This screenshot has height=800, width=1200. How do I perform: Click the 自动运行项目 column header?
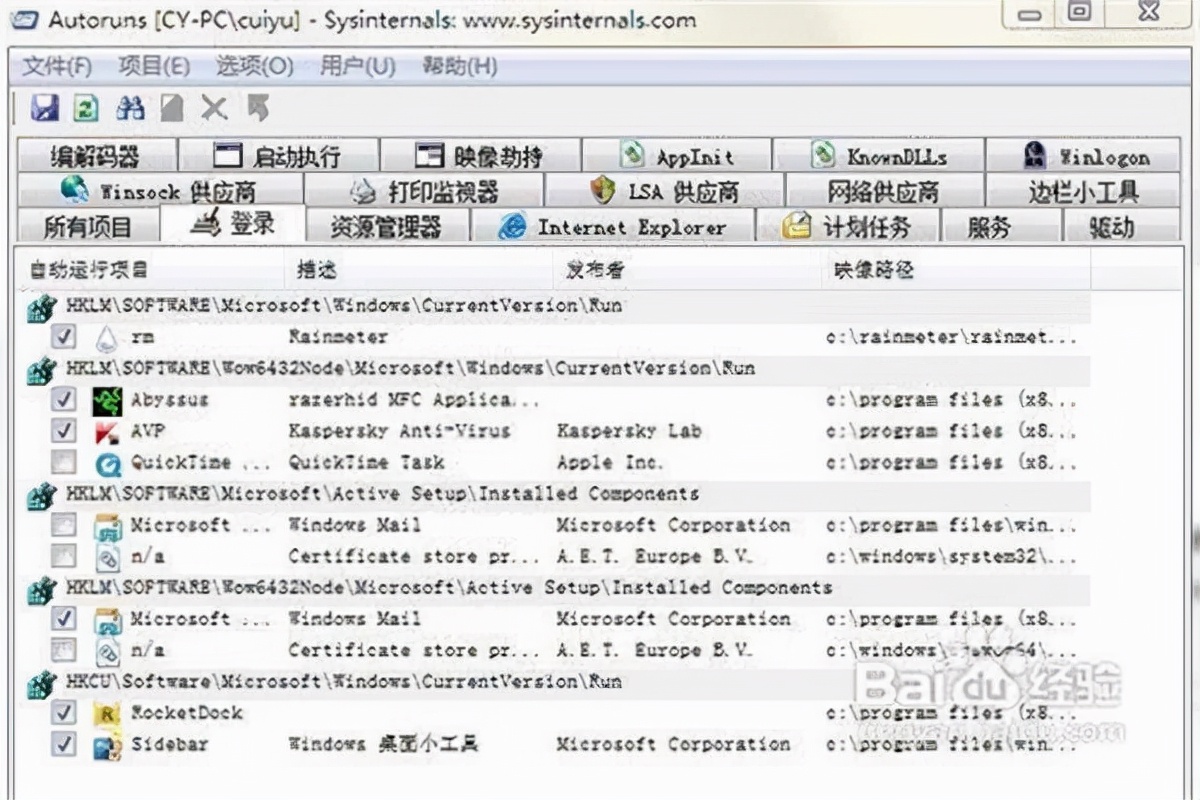(x=85, y=269)
